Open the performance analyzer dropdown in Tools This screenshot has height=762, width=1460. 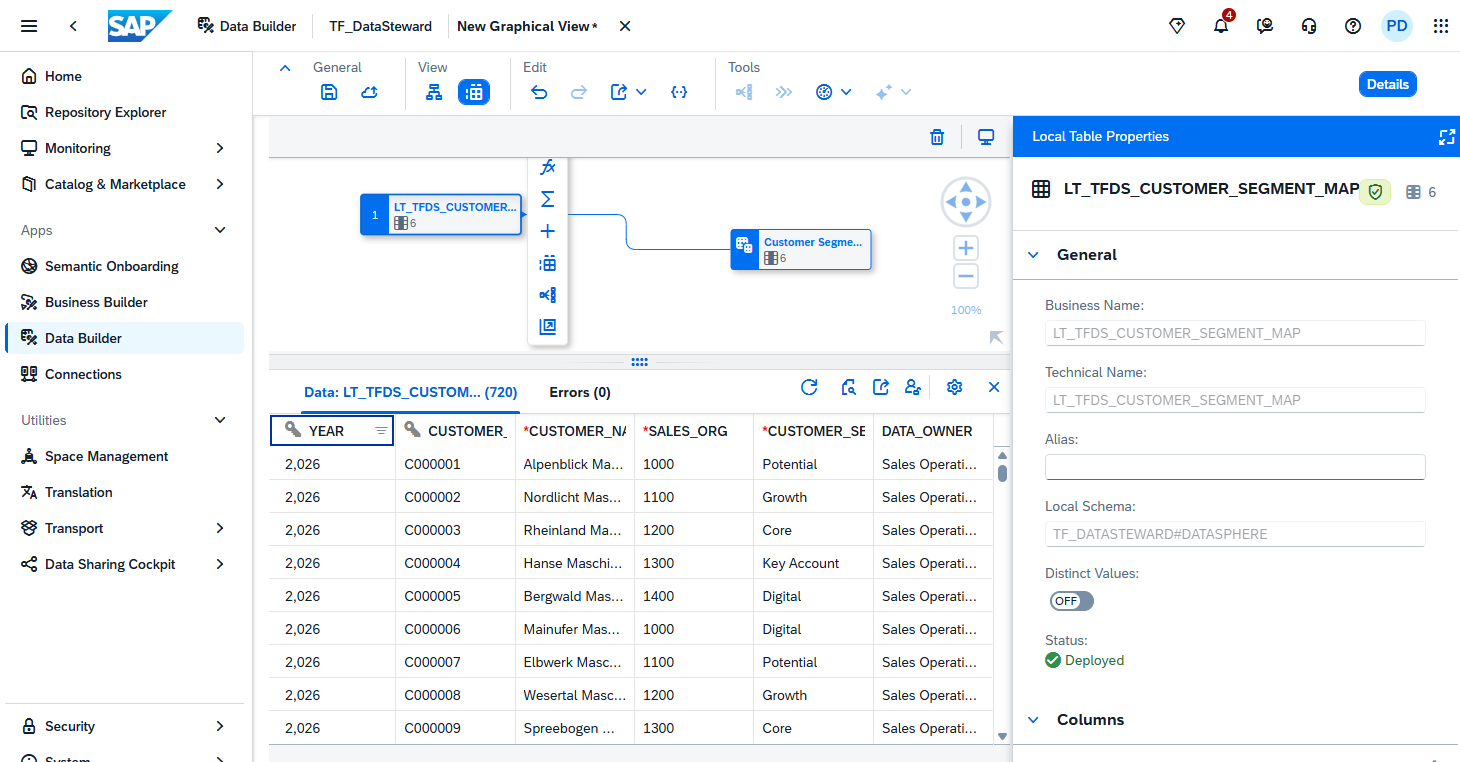coord(833,92)
